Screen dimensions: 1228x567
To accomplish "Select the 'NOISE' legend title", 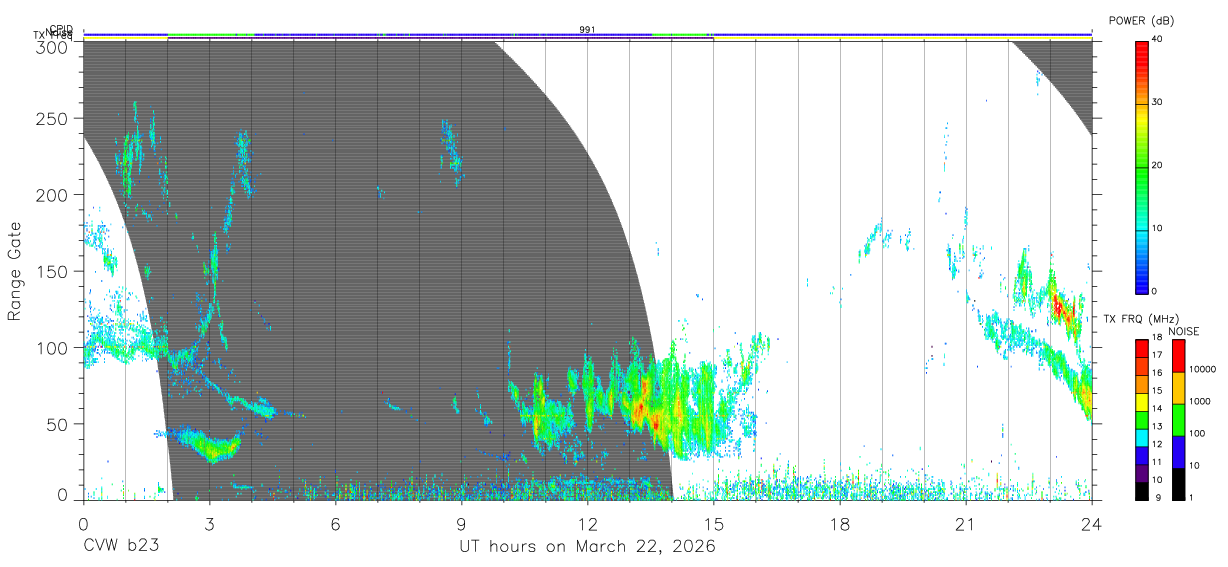I will click(x=1183, y=331).
